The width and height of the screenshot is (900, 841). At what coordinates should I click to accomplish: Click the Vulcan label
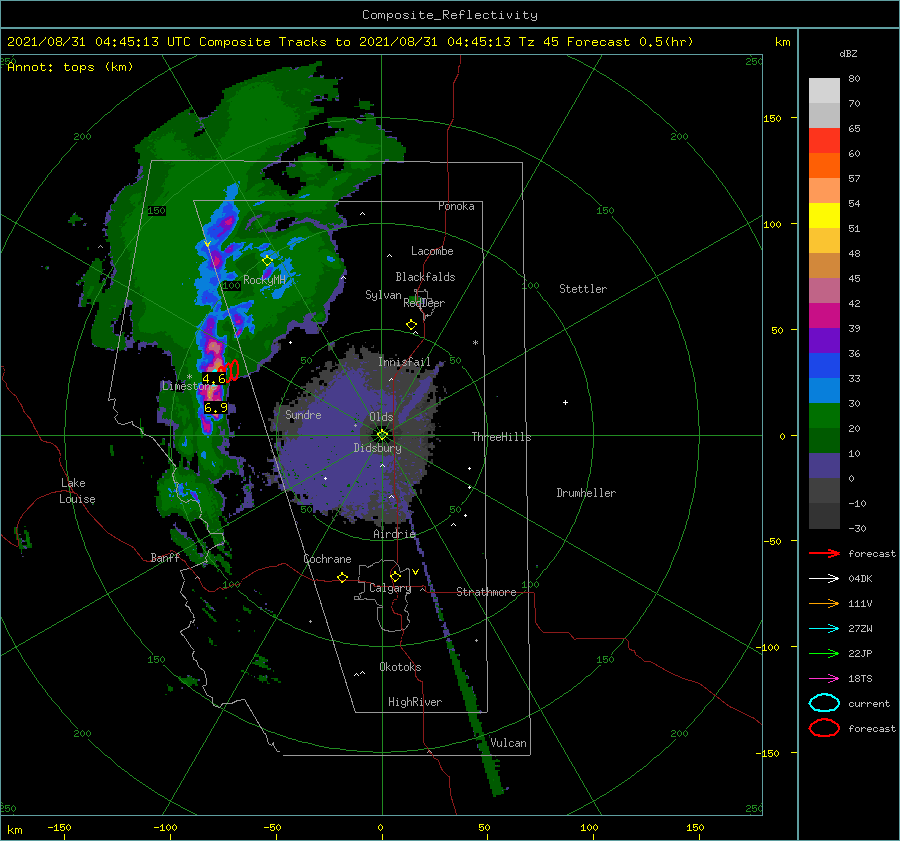509,743
